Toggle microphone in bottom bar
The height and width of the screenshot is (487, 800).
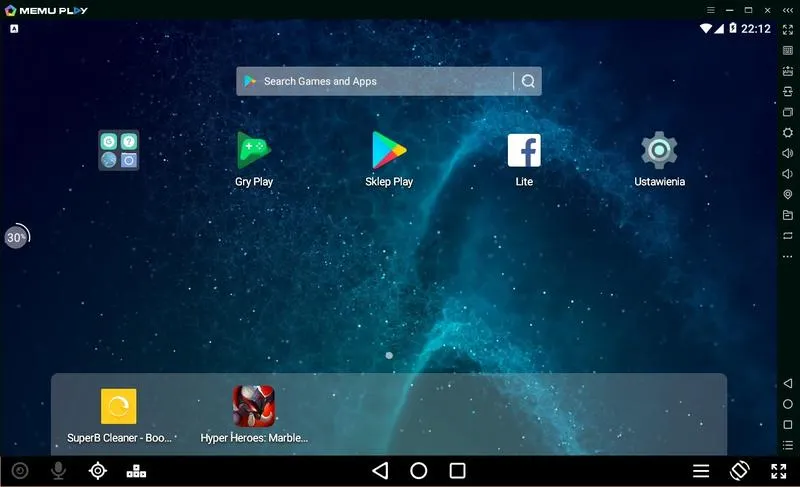point(59,471)
